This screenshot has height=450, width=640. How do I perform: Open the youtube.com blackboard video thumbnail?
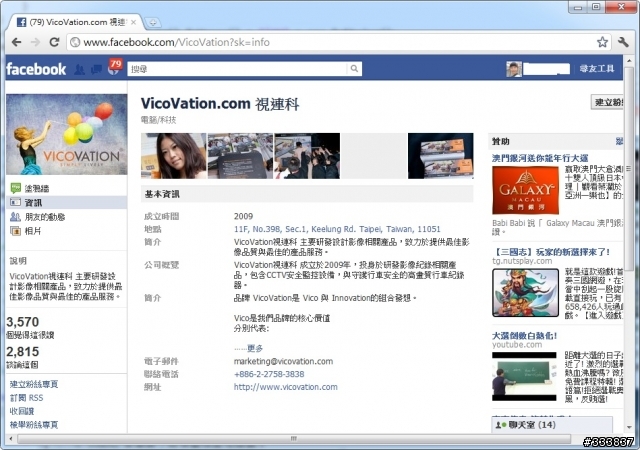click(524, 376)
